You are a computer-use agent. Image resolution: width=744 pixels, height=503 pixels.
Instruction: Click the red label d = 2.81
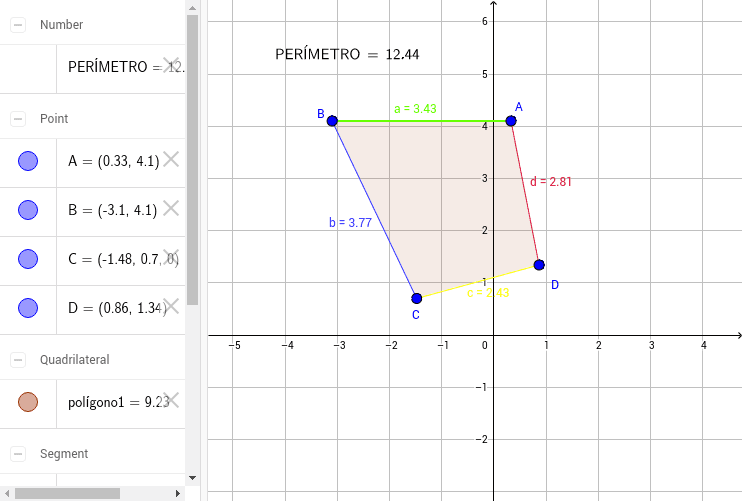pyautogui.click(x=550, y=182)
